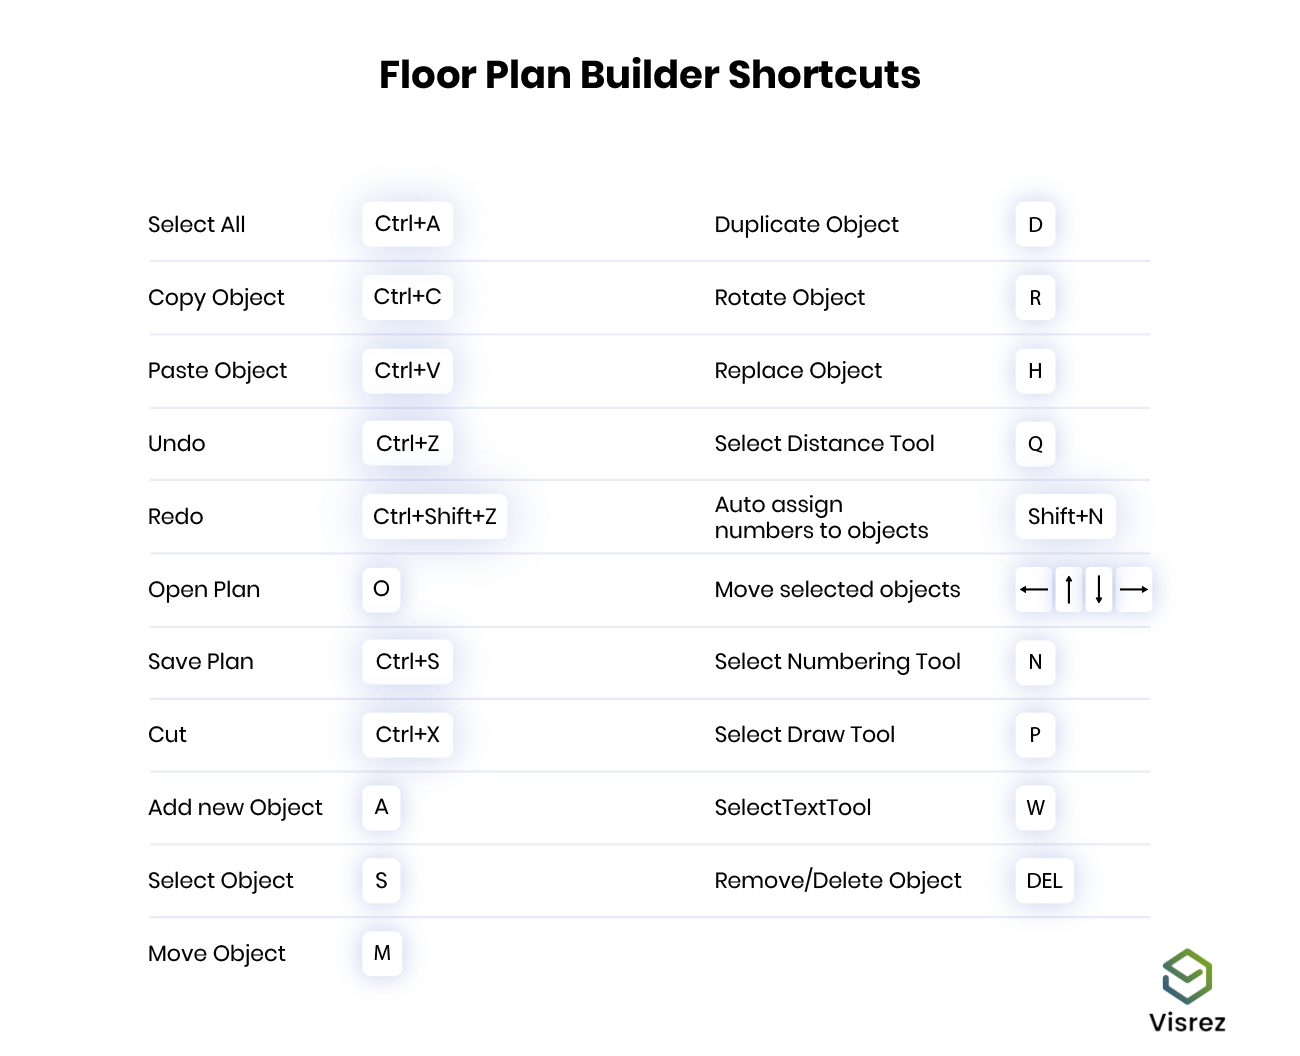Click the up arrow key icon

(1069, 589)
